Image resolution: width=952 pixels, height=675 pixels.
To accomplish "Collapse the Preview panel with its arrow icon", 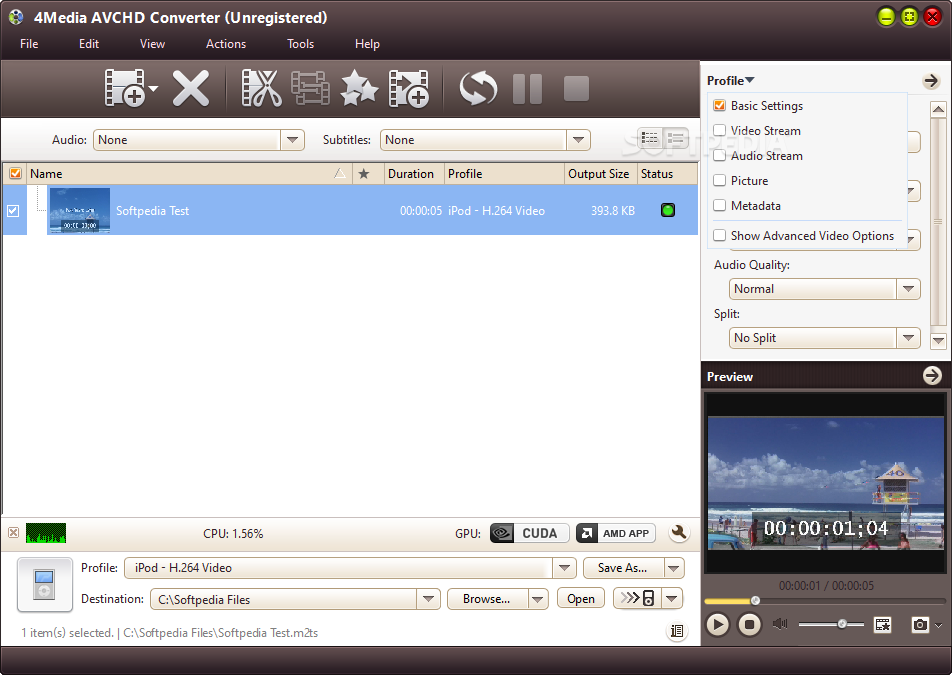I will click(x=932, y=376).
